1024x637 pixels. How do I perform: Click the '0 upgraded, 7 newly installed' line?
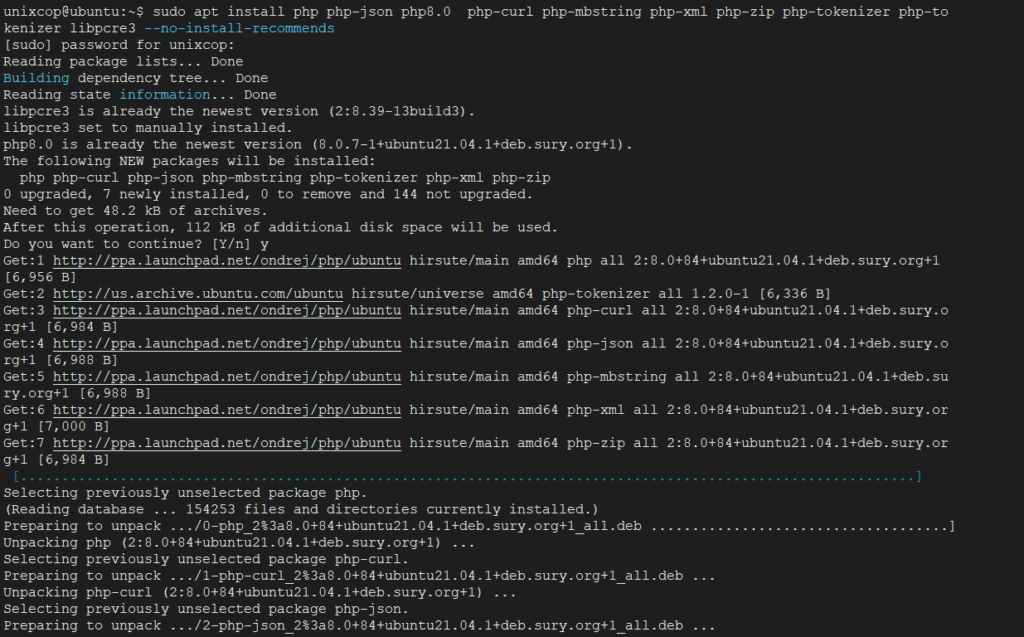(x=268, y=194)
